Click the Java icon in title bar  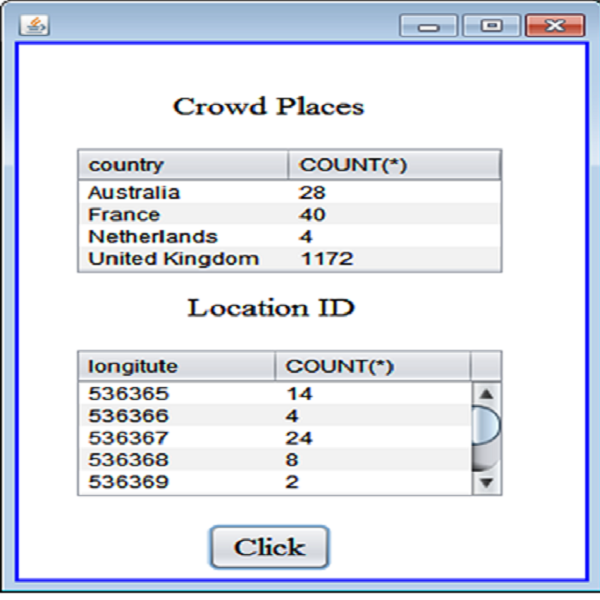click(x=34, y=25)
